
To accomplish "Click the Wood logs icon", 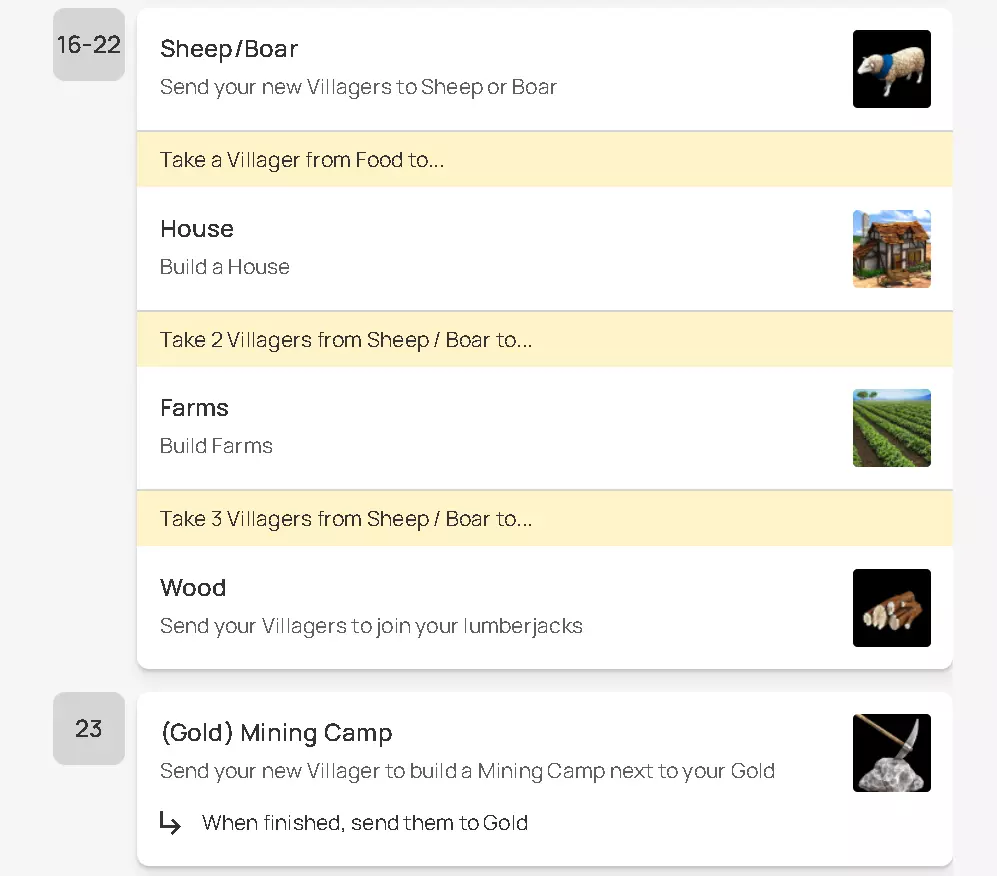I will tap(891, 608).
